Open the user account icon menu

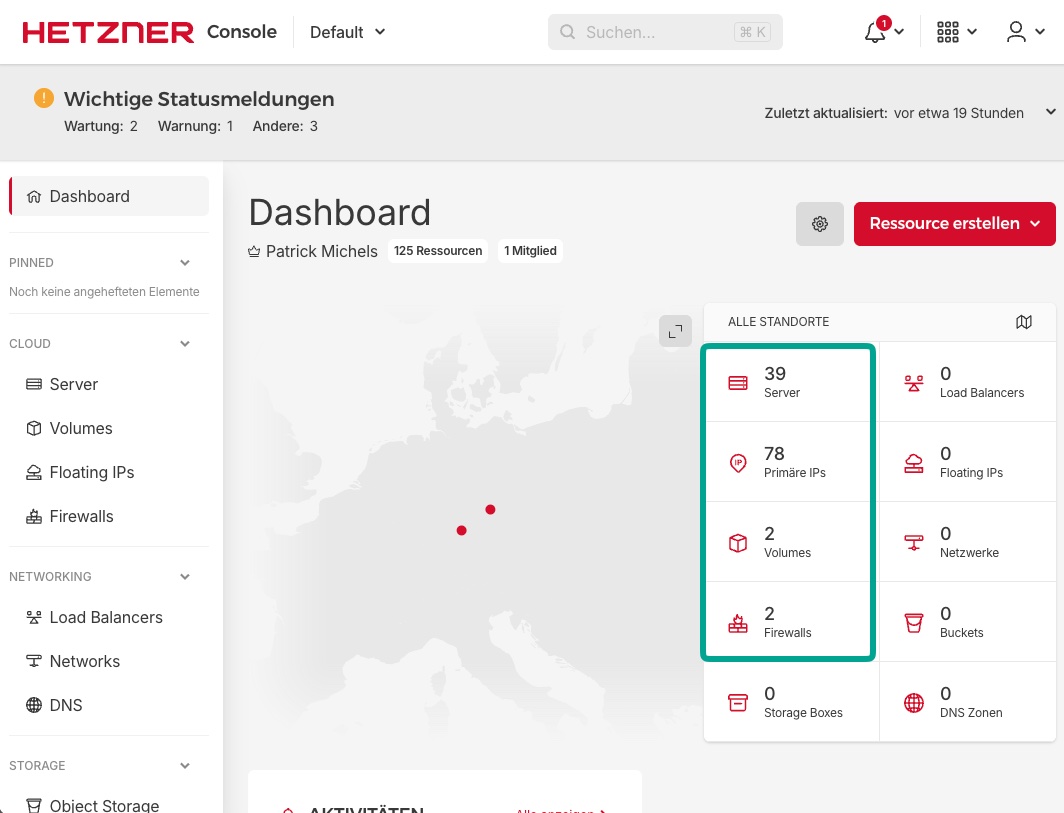pyautogui.click(x=1016, y=32)
